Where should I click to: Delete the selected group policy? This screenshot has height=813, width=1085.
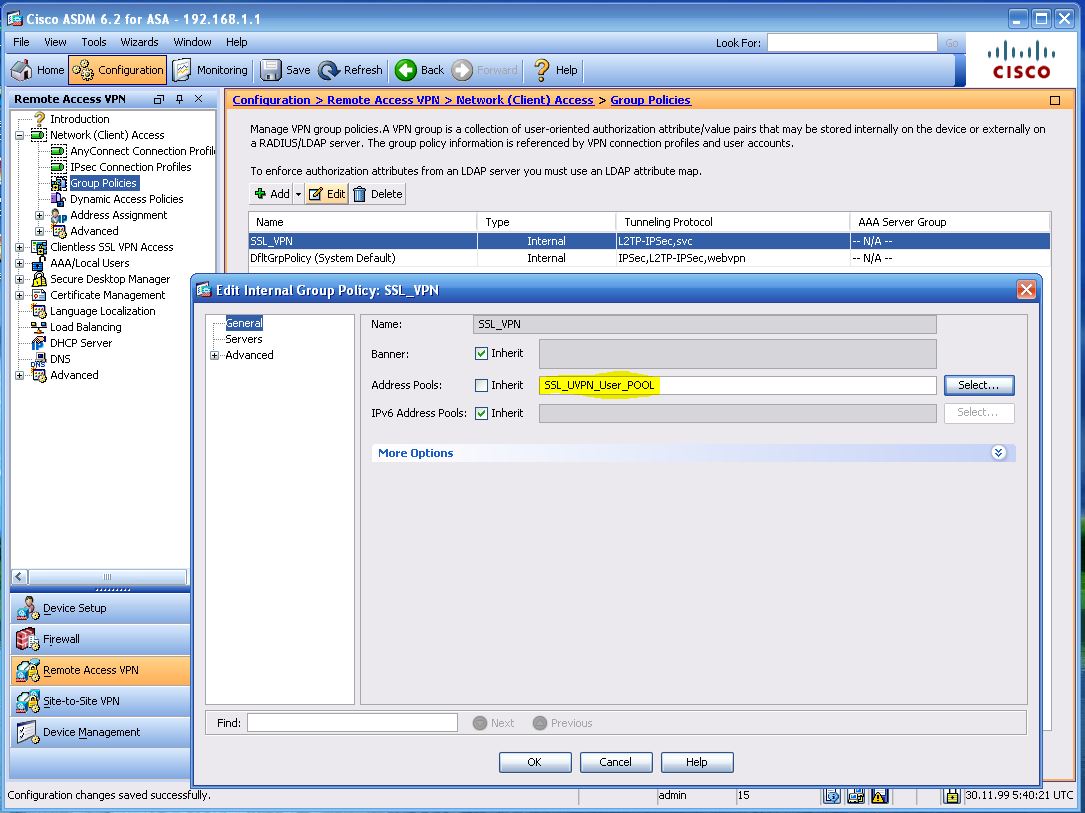point(378,194)
